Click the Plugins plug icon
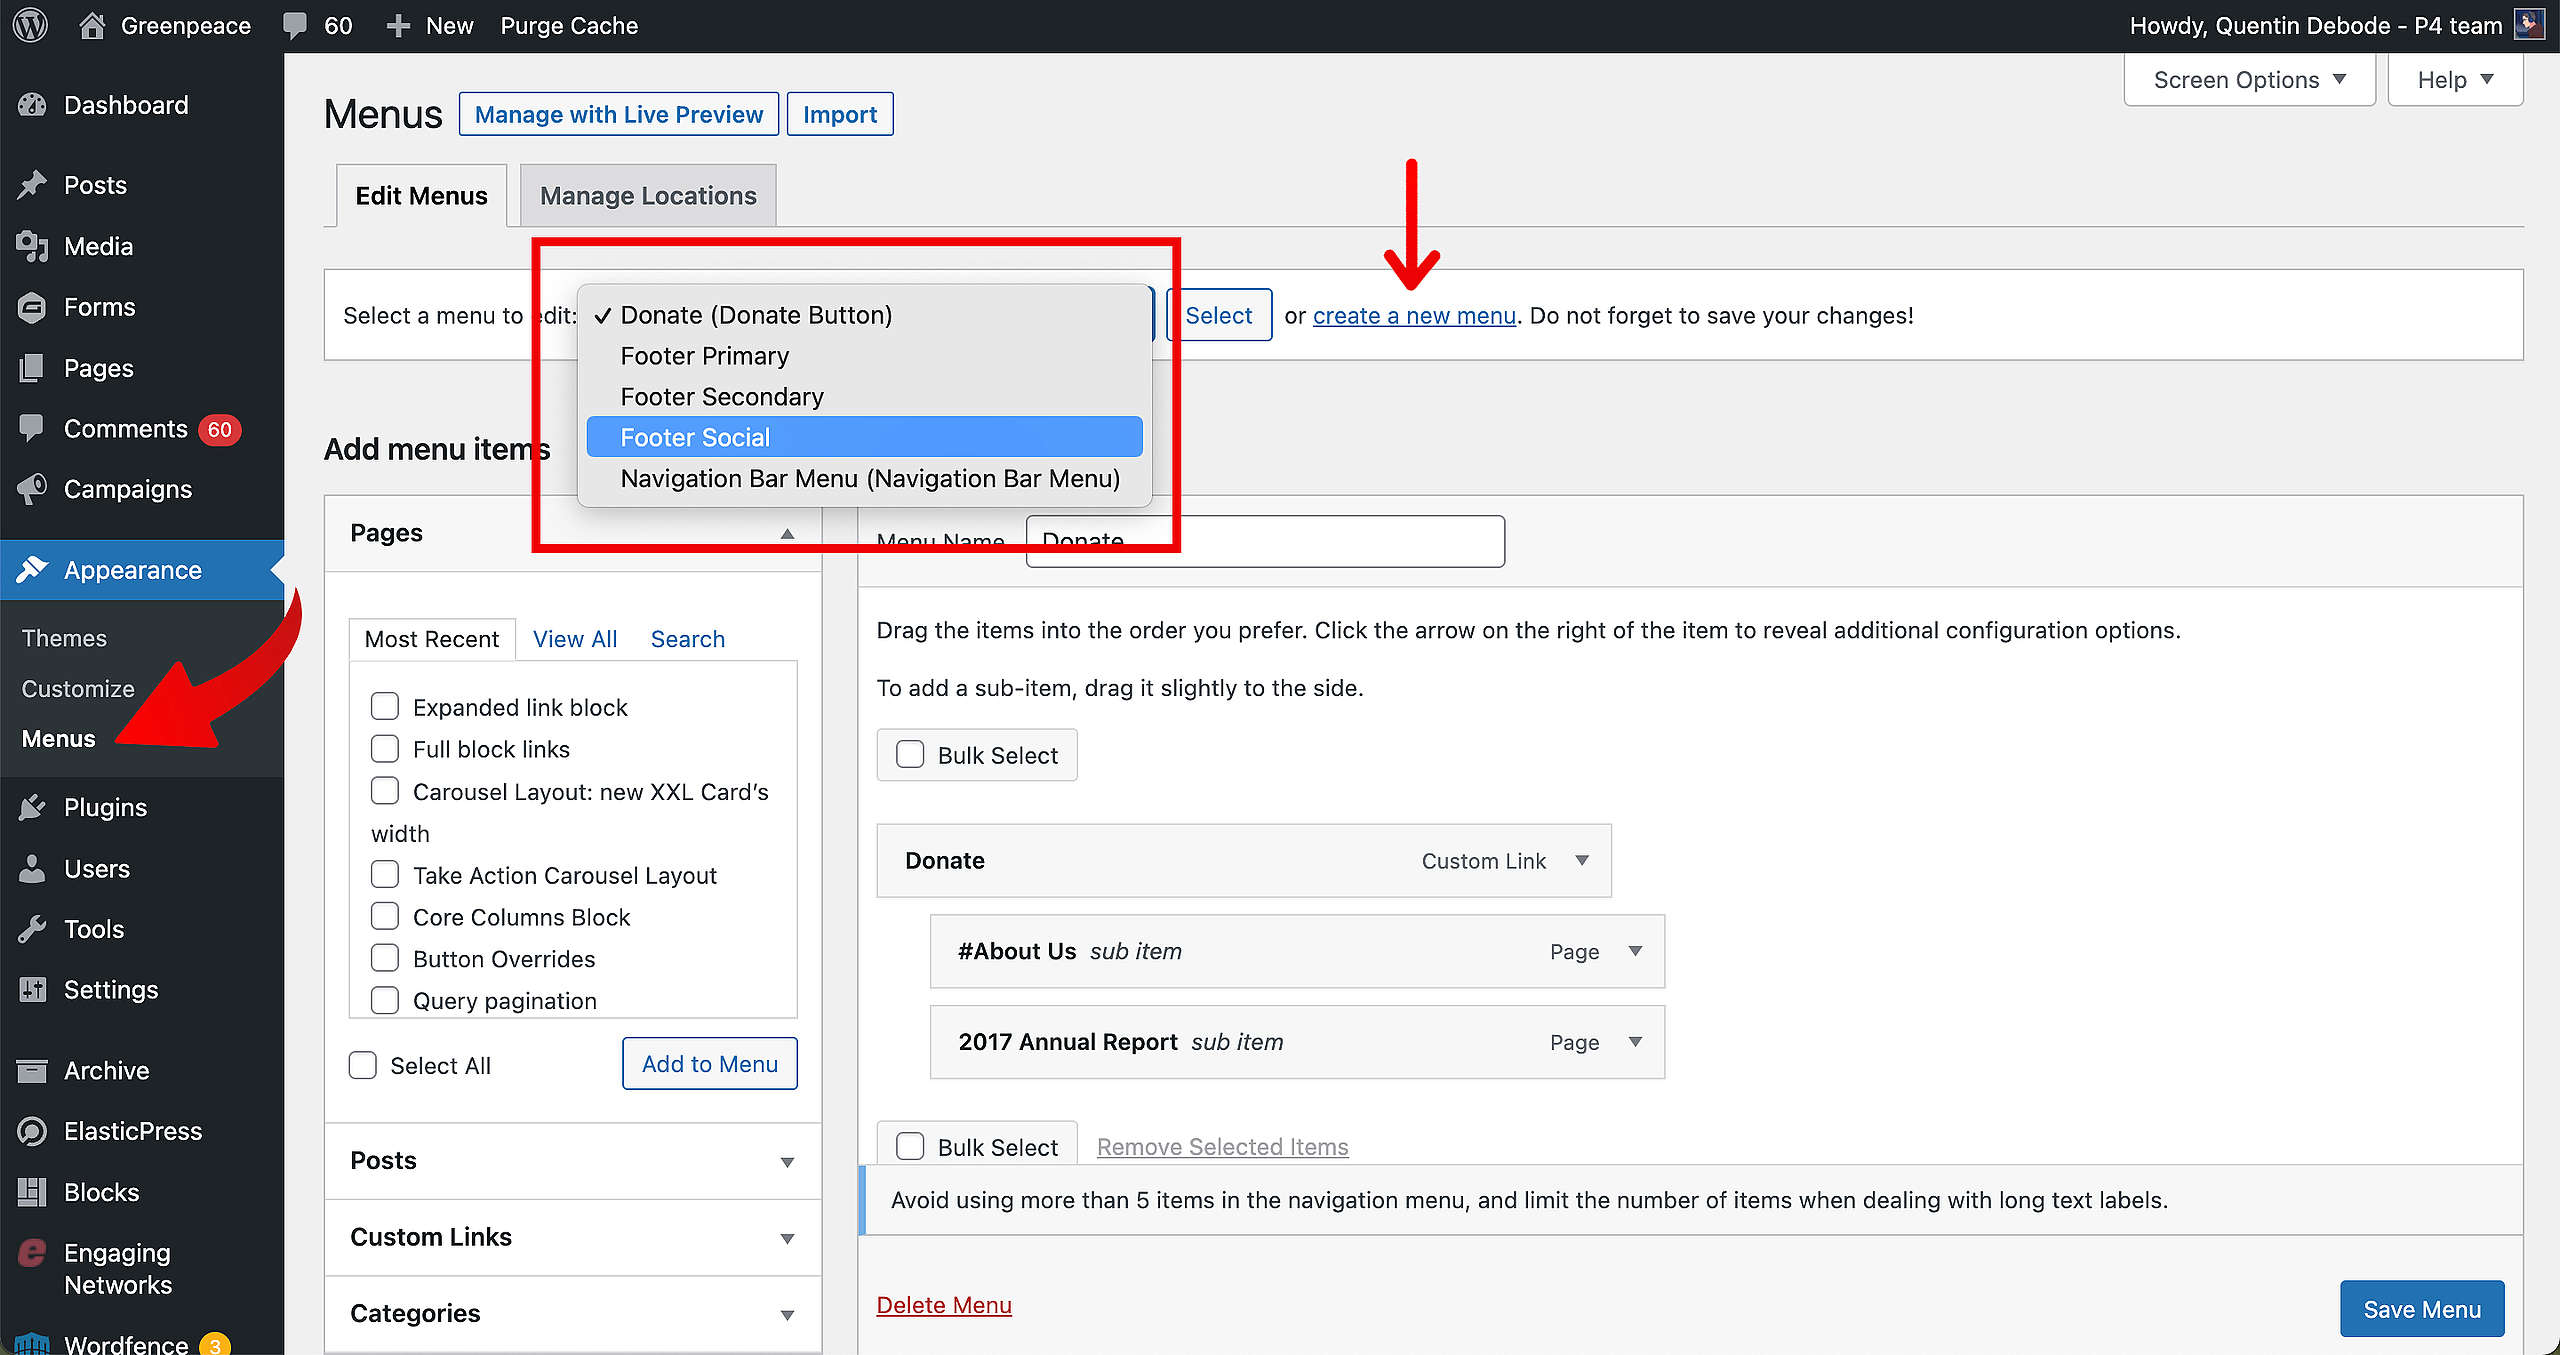2560x1355 pixels. pos(32,807)
